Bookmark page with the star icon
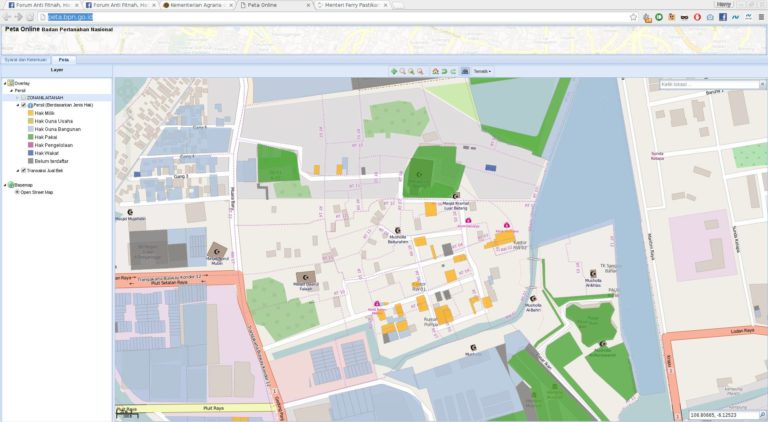The width and height of the screenshot is (768, 422). pyautogui.click(x=633, y=18)
